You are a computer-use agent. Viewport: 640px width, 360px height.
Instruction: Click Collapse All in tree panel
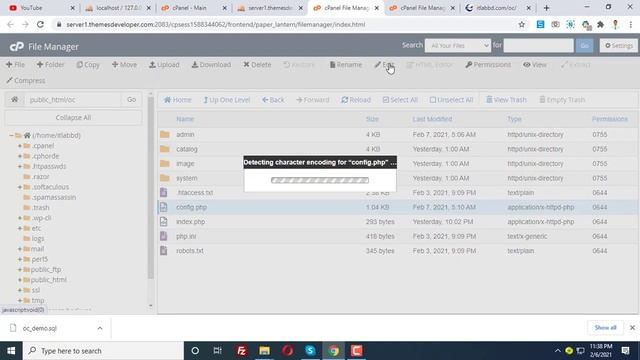73,118
